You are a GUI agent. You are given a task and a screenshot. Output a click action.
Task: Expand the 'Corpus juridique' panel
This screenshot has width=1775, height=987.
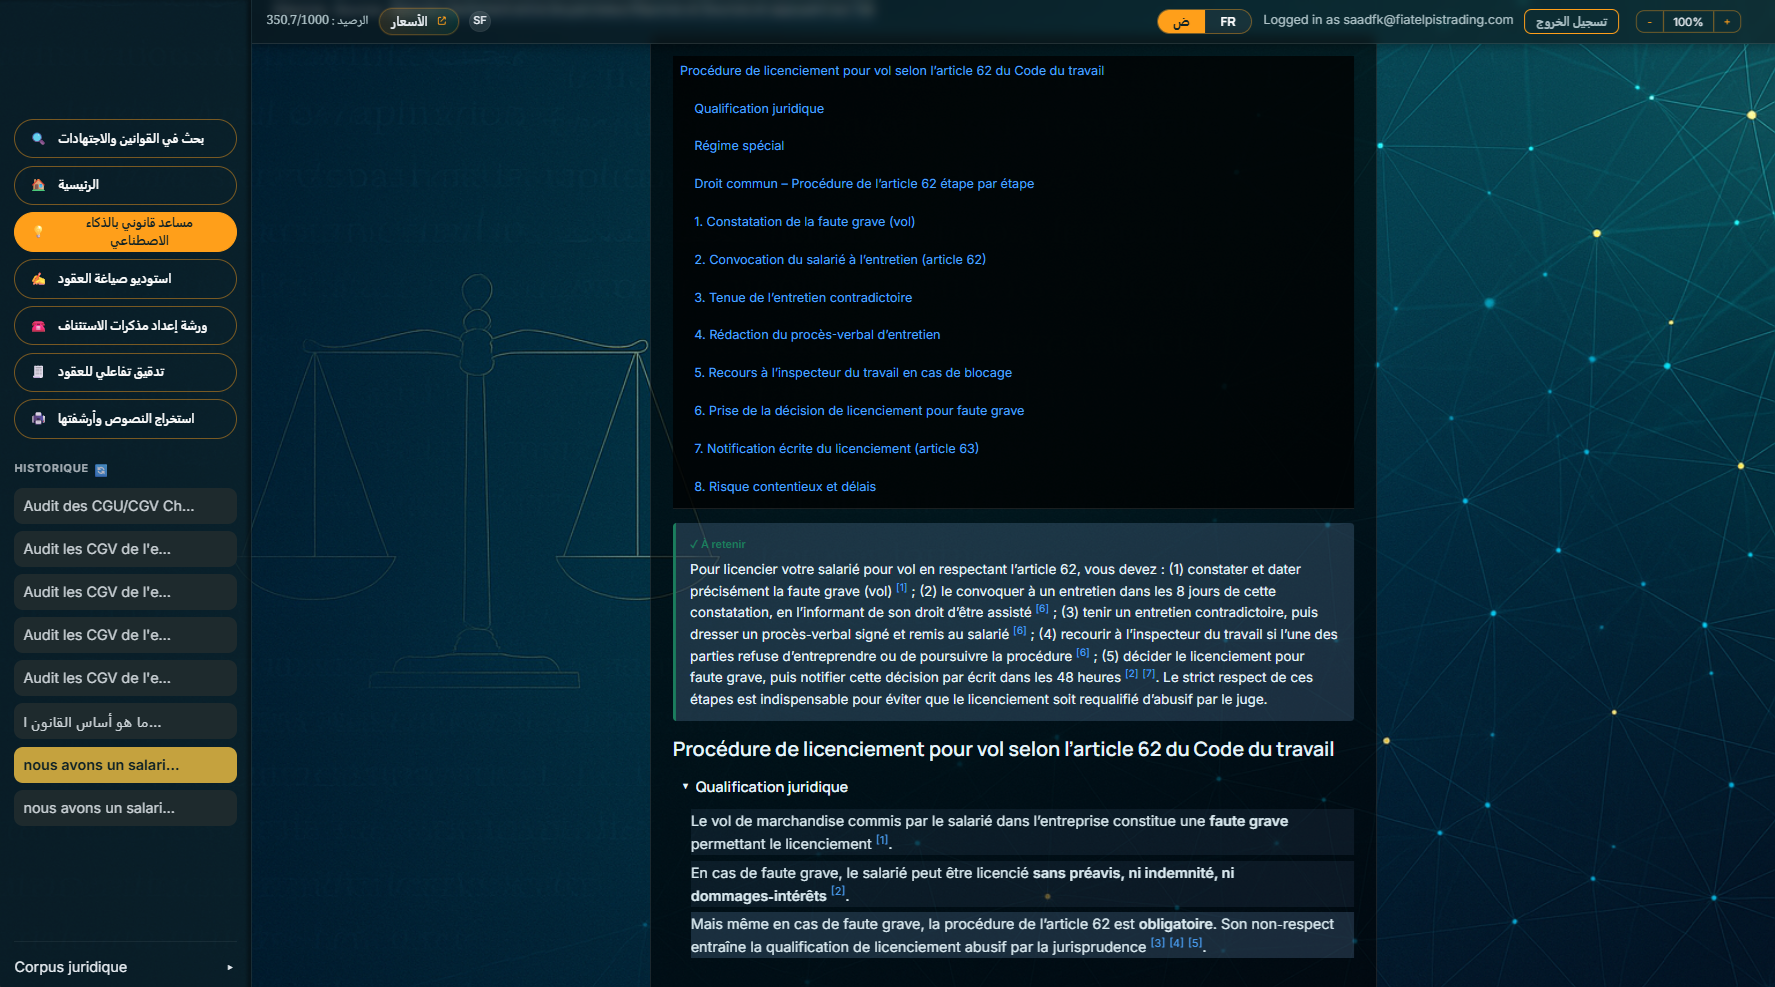[124, 966]
